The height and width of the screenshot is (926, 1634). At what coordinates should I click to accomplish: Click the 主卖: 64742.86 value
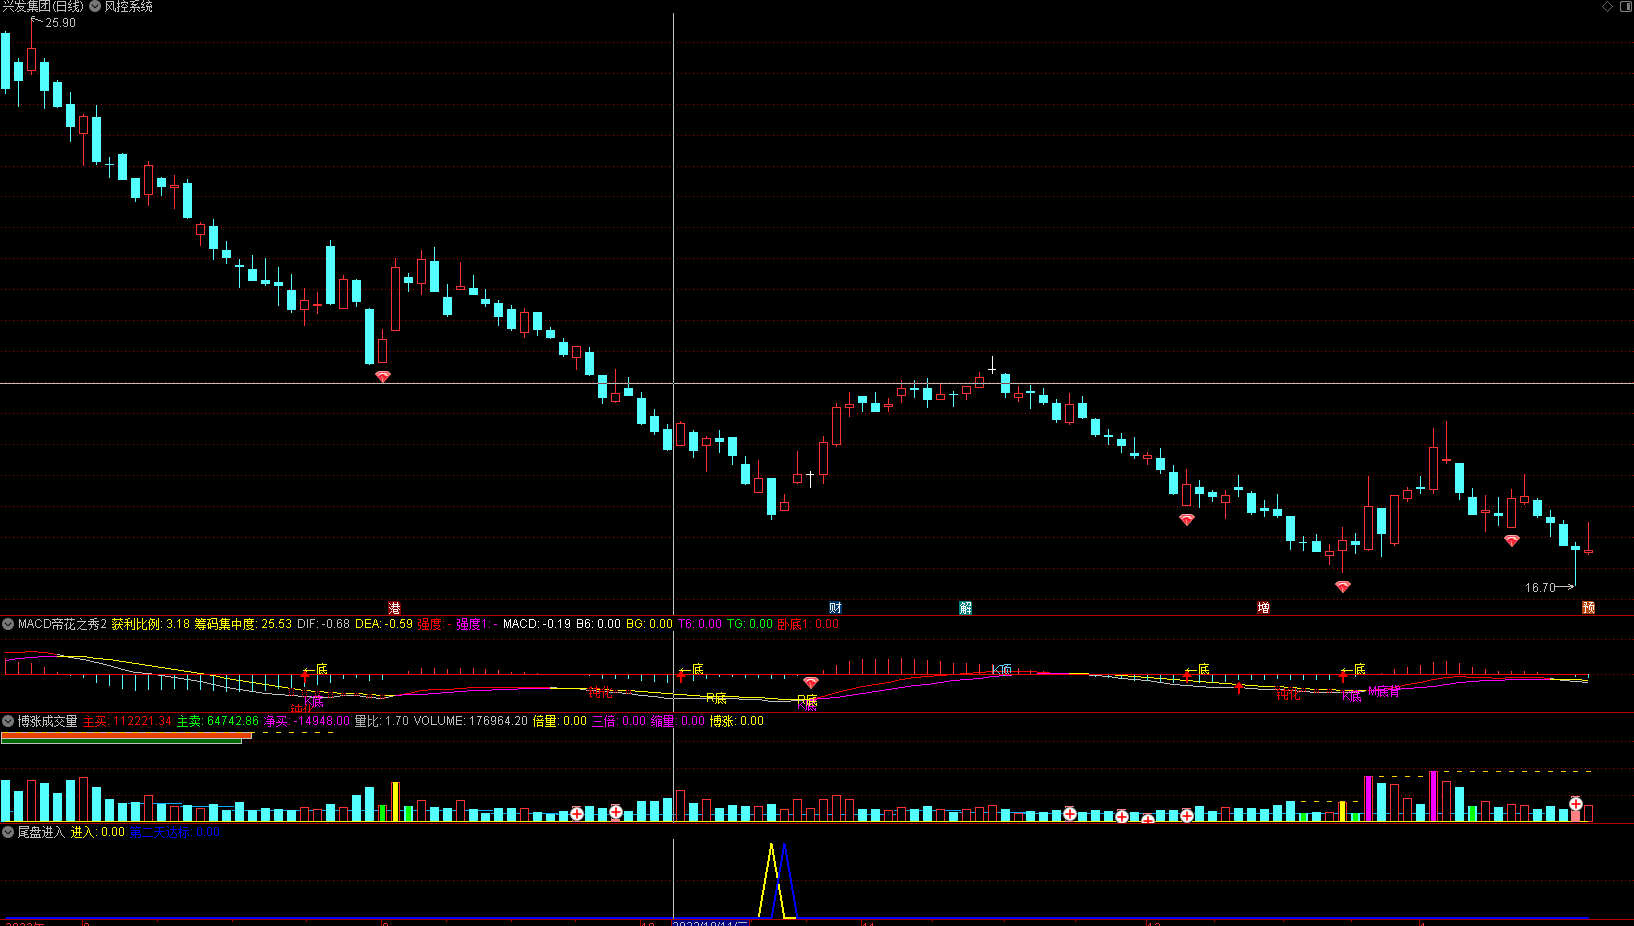click(218, 721)
